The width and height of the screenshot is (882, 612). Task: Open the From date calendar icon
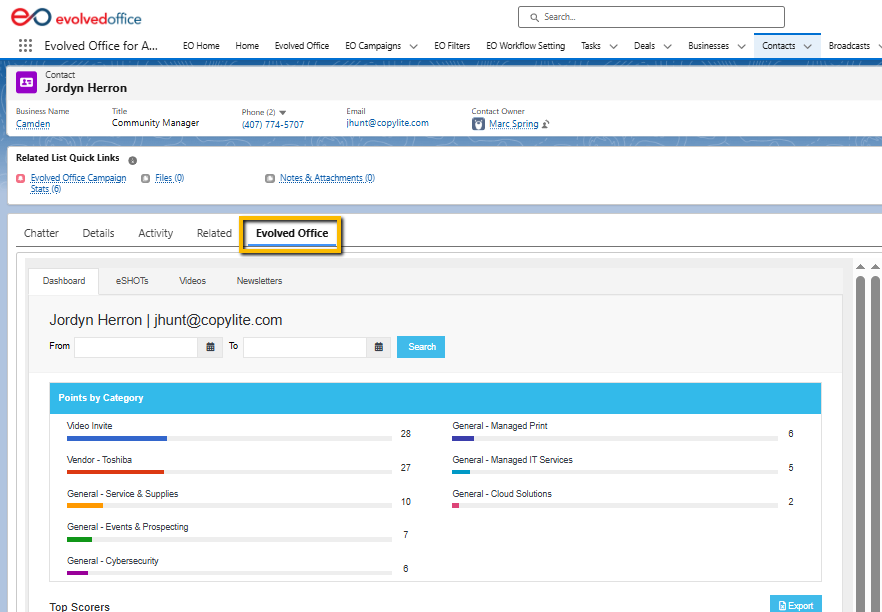[x=210, y=347]
